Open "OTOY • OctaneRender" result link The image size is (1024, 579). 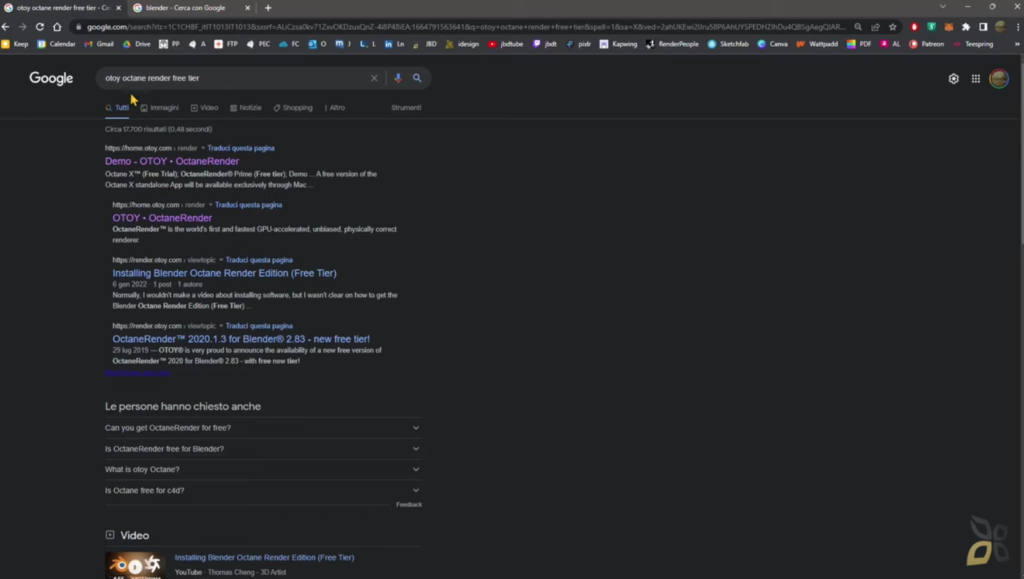coord(162,218)
